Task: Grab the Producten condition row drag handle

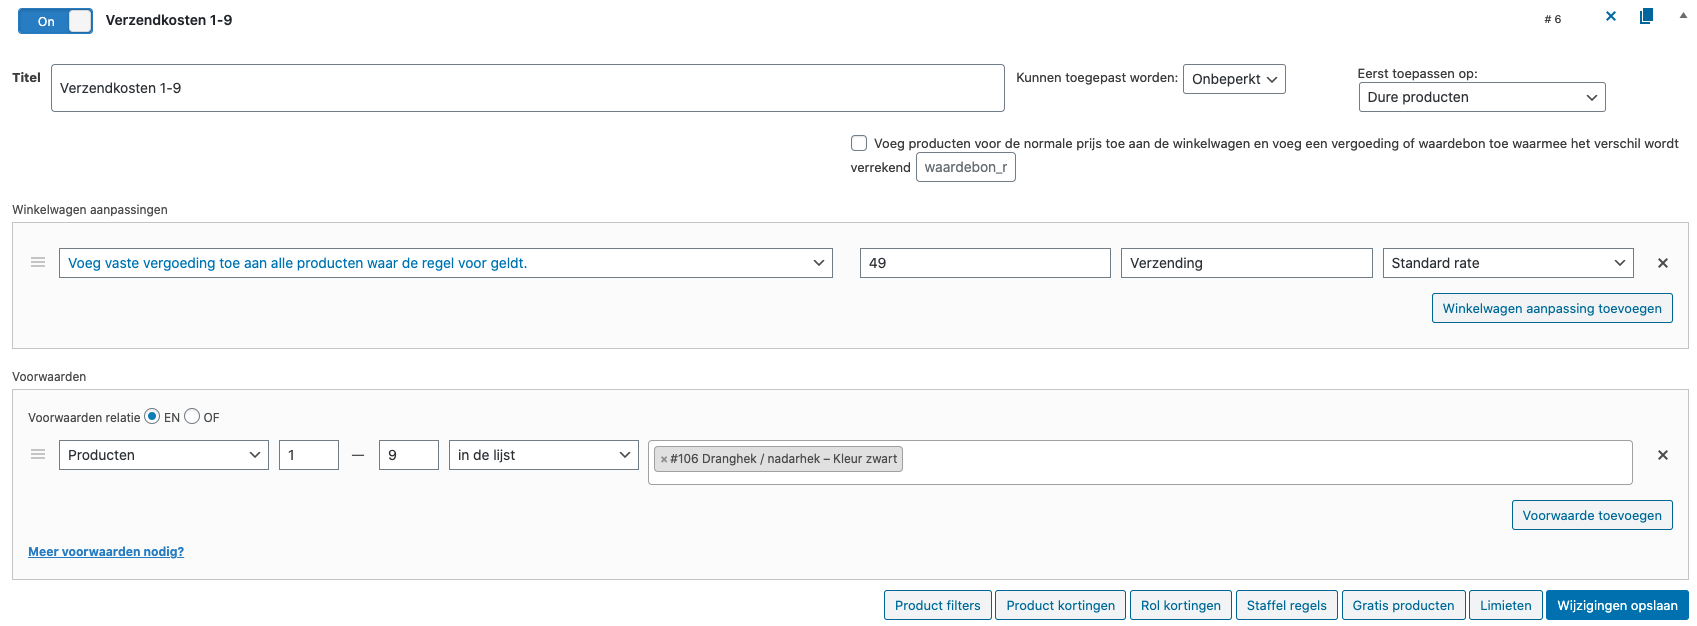Action: (38, 455)
